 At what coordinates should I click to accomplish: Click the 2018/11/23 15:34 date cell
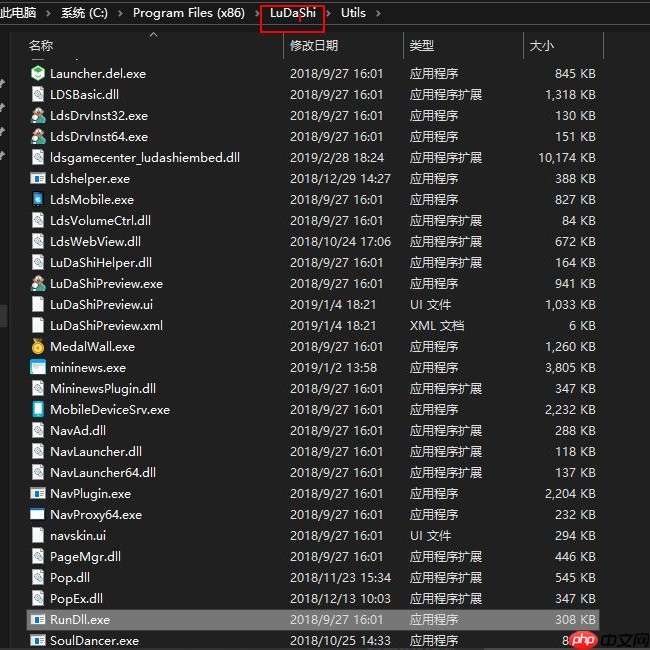tap(340, 577)
